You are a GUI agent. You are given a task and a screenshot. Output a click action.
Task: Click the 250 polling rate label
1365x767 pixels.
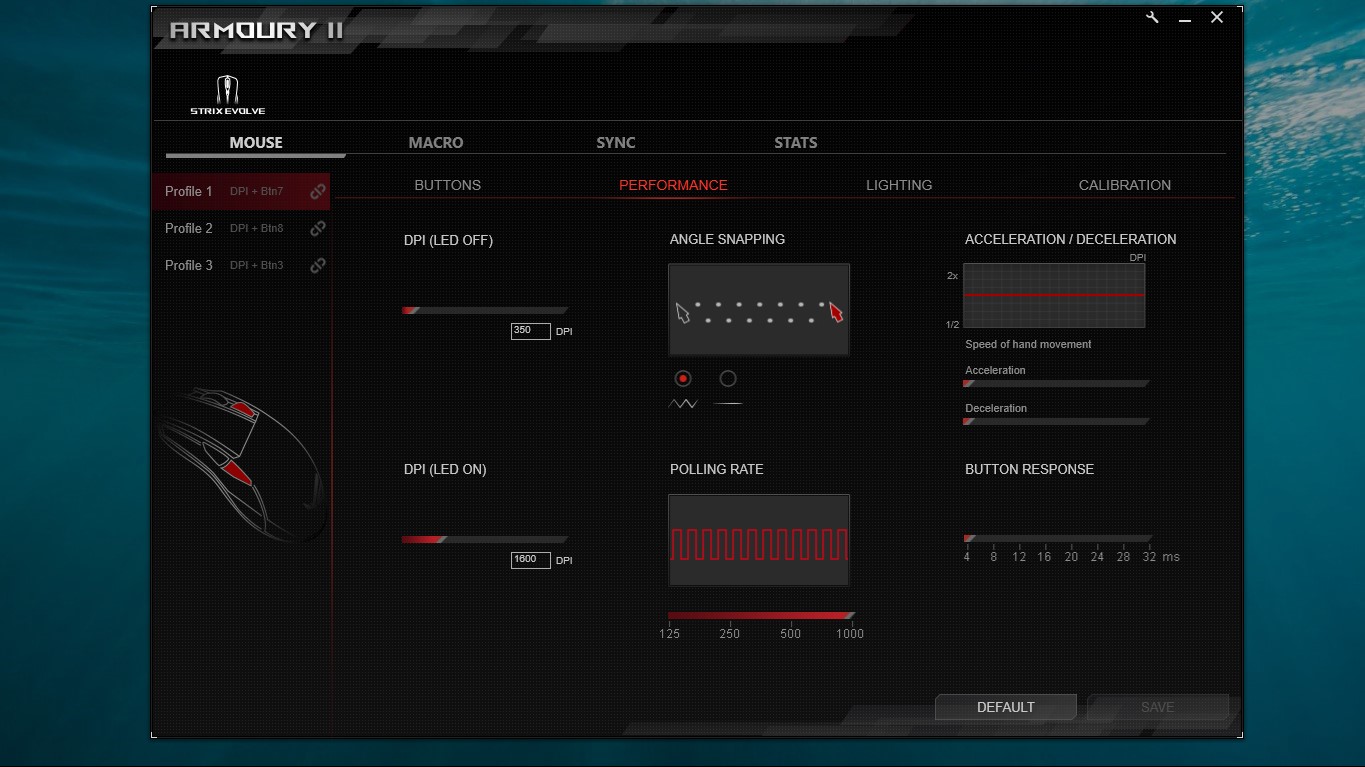(x=730, y=634)
